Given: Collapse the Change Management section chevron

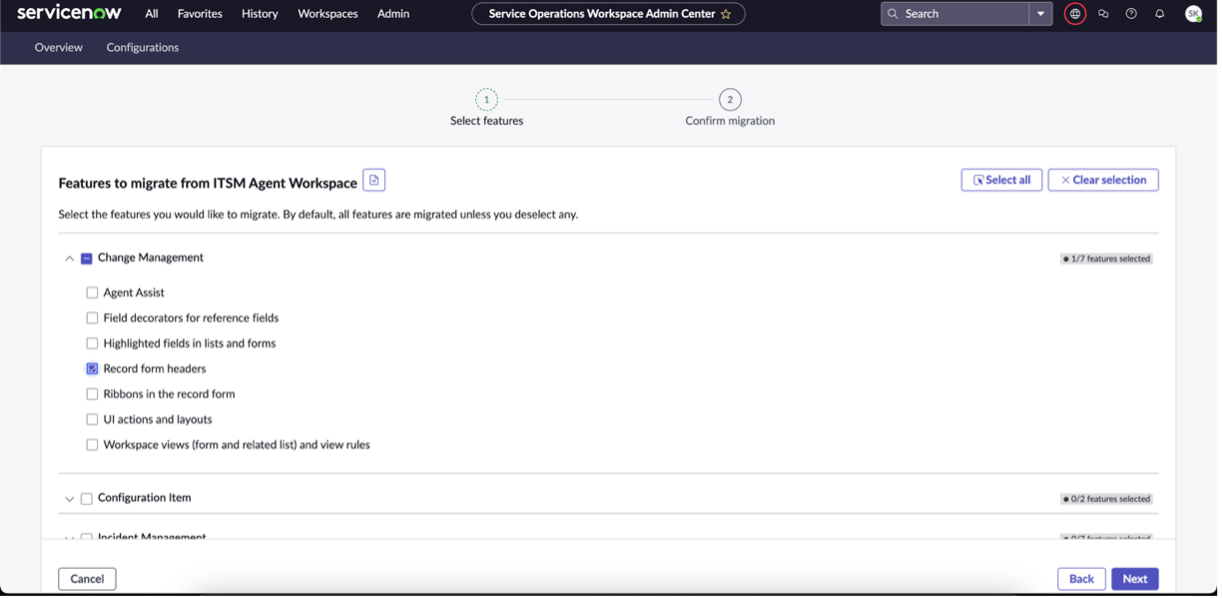Looking at the screenshot, I should point(69,259).
